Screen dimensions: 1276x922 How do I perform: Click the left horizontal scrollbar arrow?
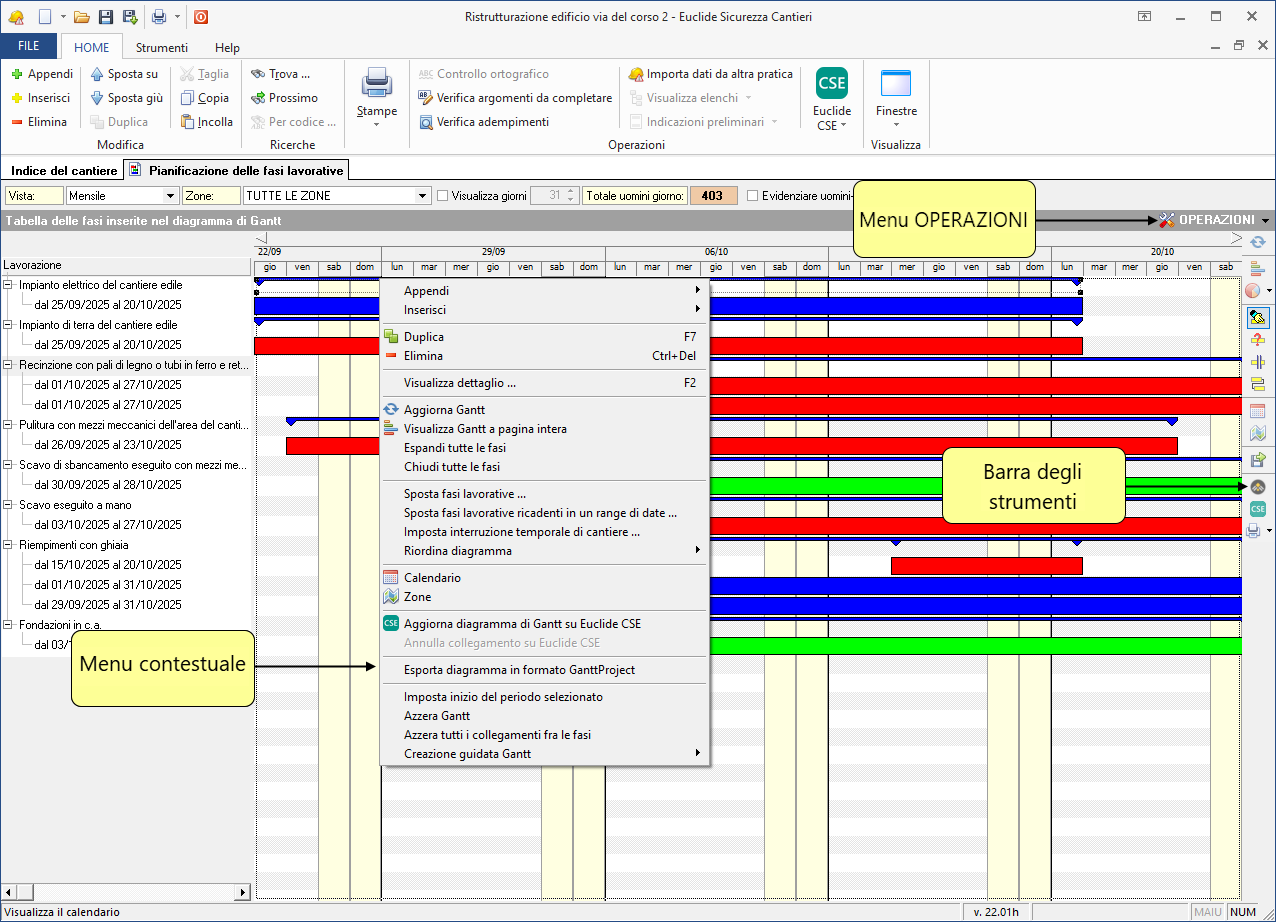[8, 892]
